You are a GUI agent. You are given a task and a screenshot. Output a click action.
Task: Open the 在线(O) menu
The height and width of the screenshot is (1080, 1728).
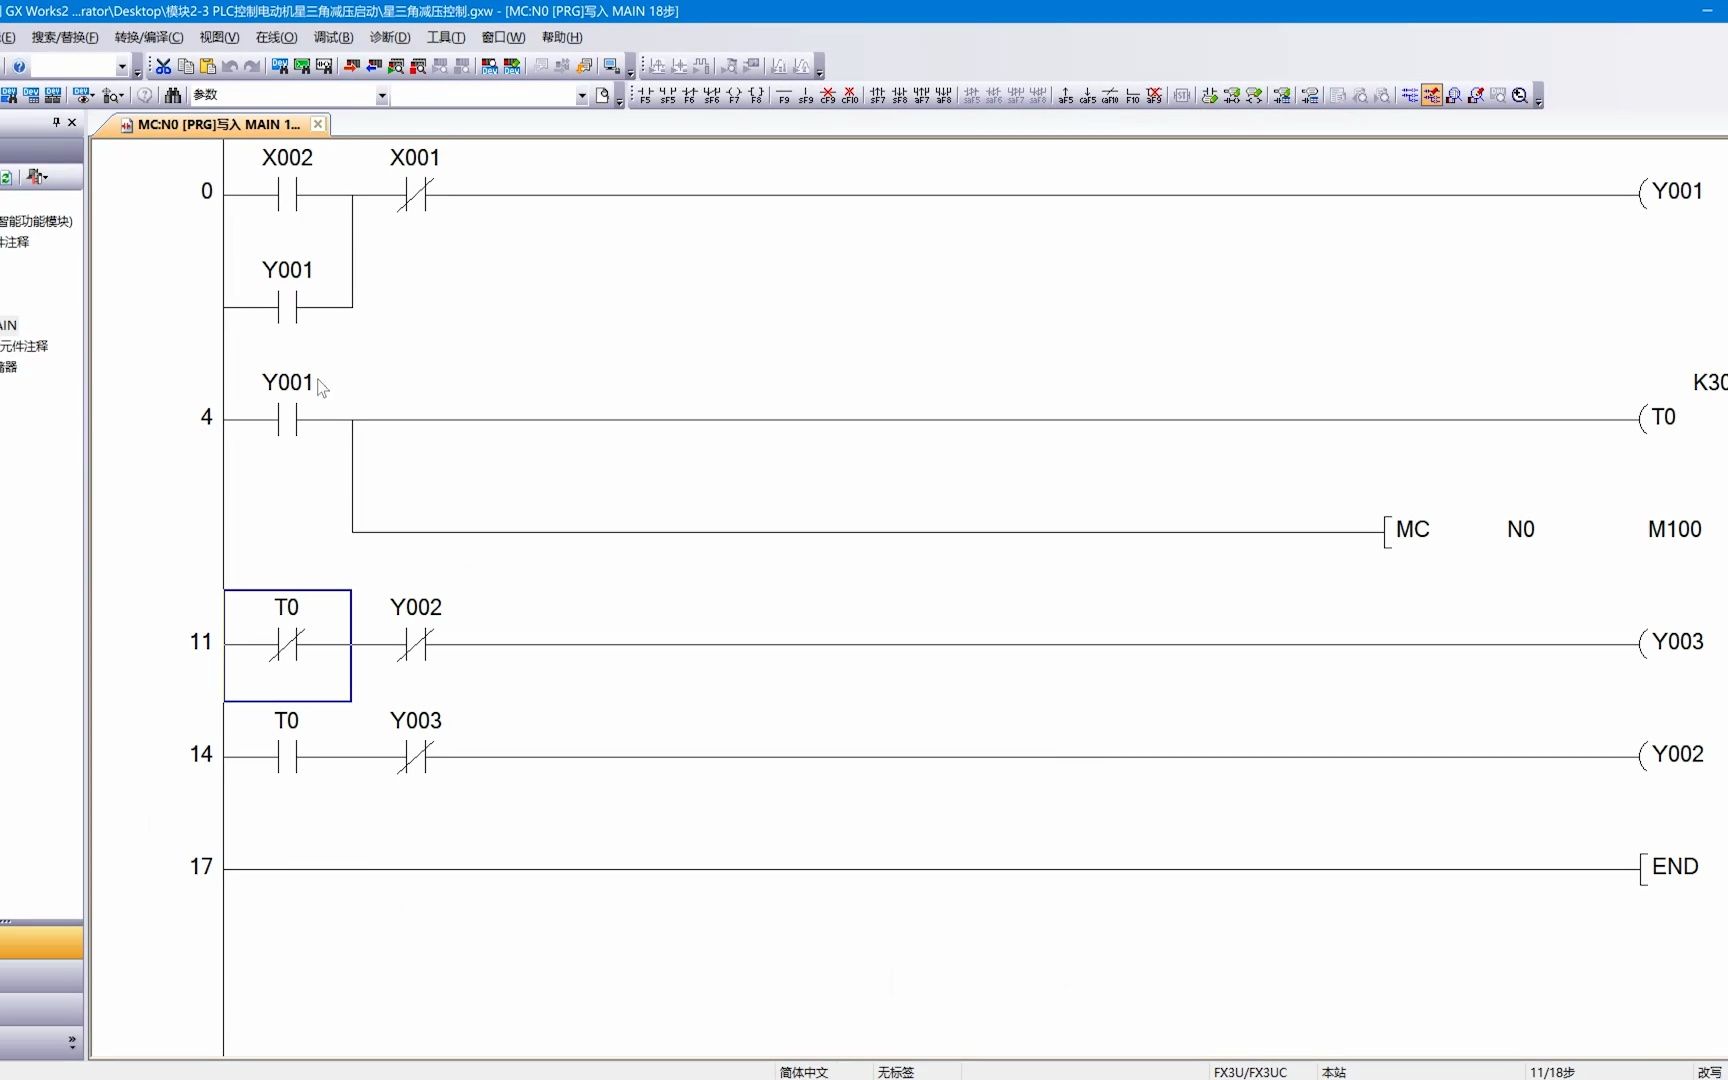276,37
